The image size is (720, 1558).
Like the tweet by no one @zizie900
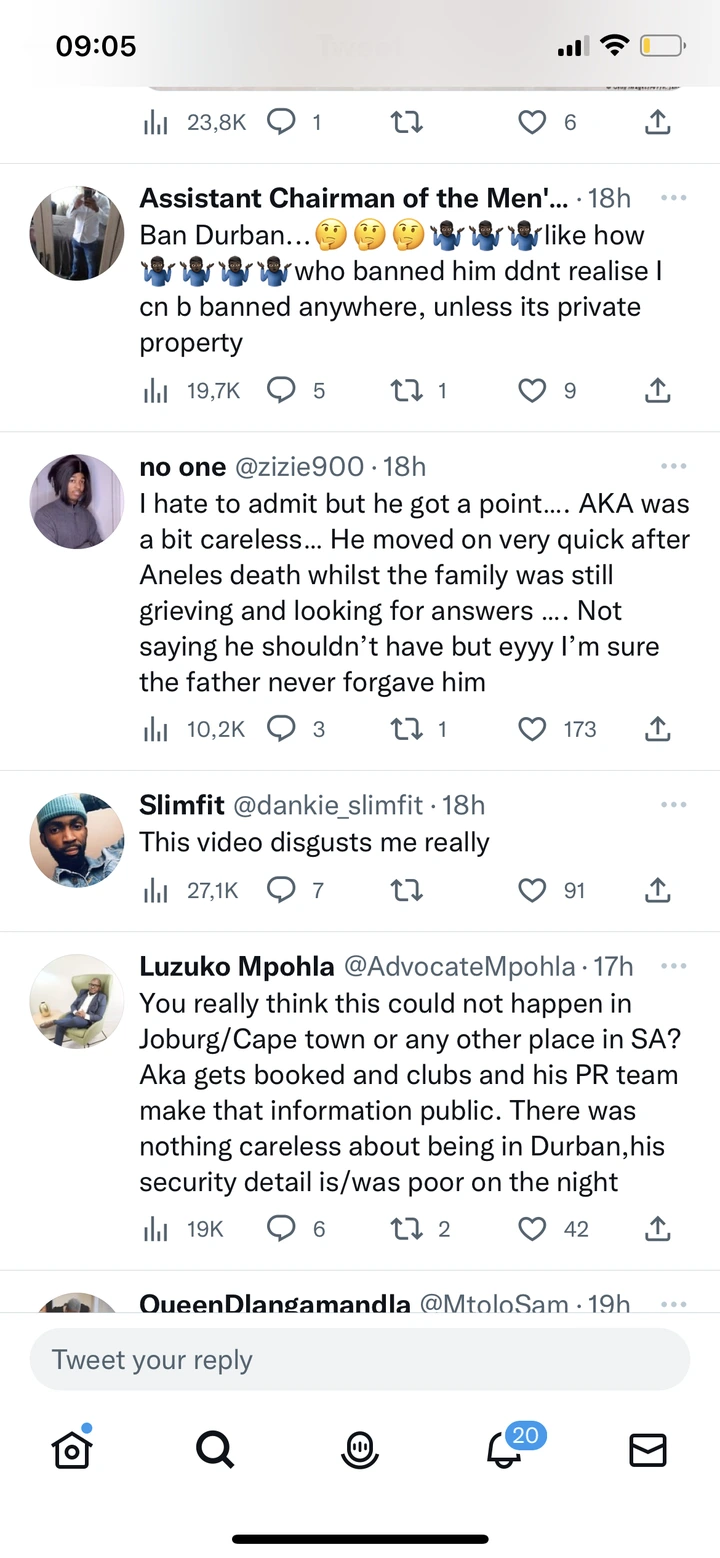(533, 729)
